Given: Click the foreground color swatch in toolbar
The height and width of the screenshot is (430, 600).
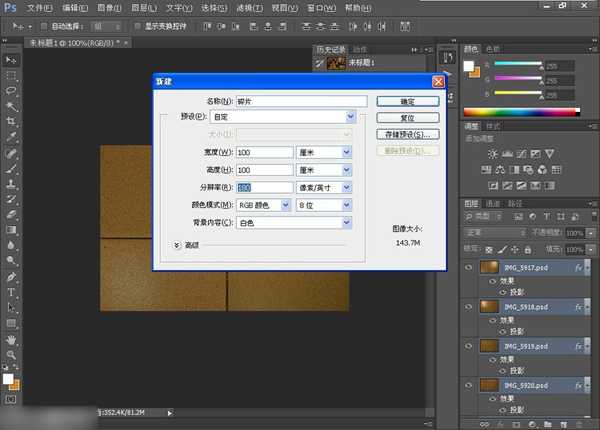Looking at the screenshot, I should point(9,379).
